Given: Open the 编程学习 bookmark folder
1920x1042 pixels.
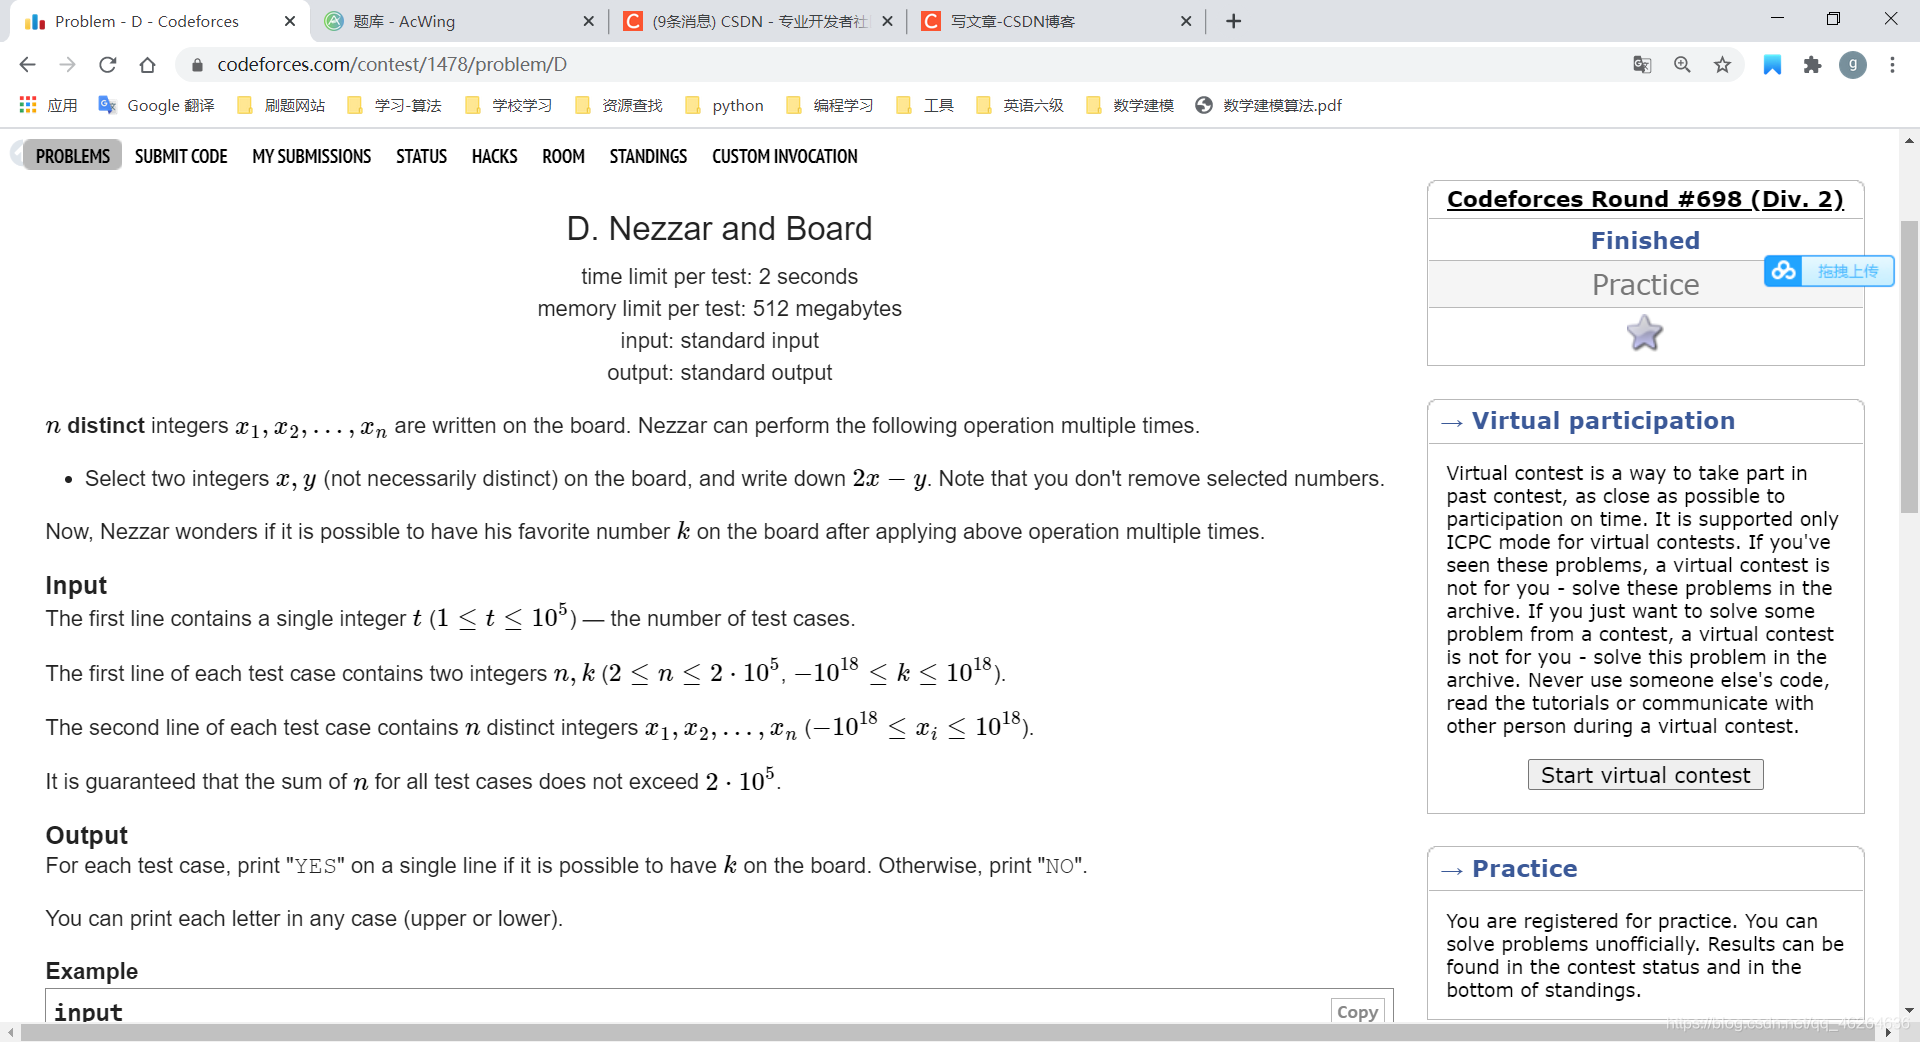Looking at the screenshot, I should click(x=830, y=105).
